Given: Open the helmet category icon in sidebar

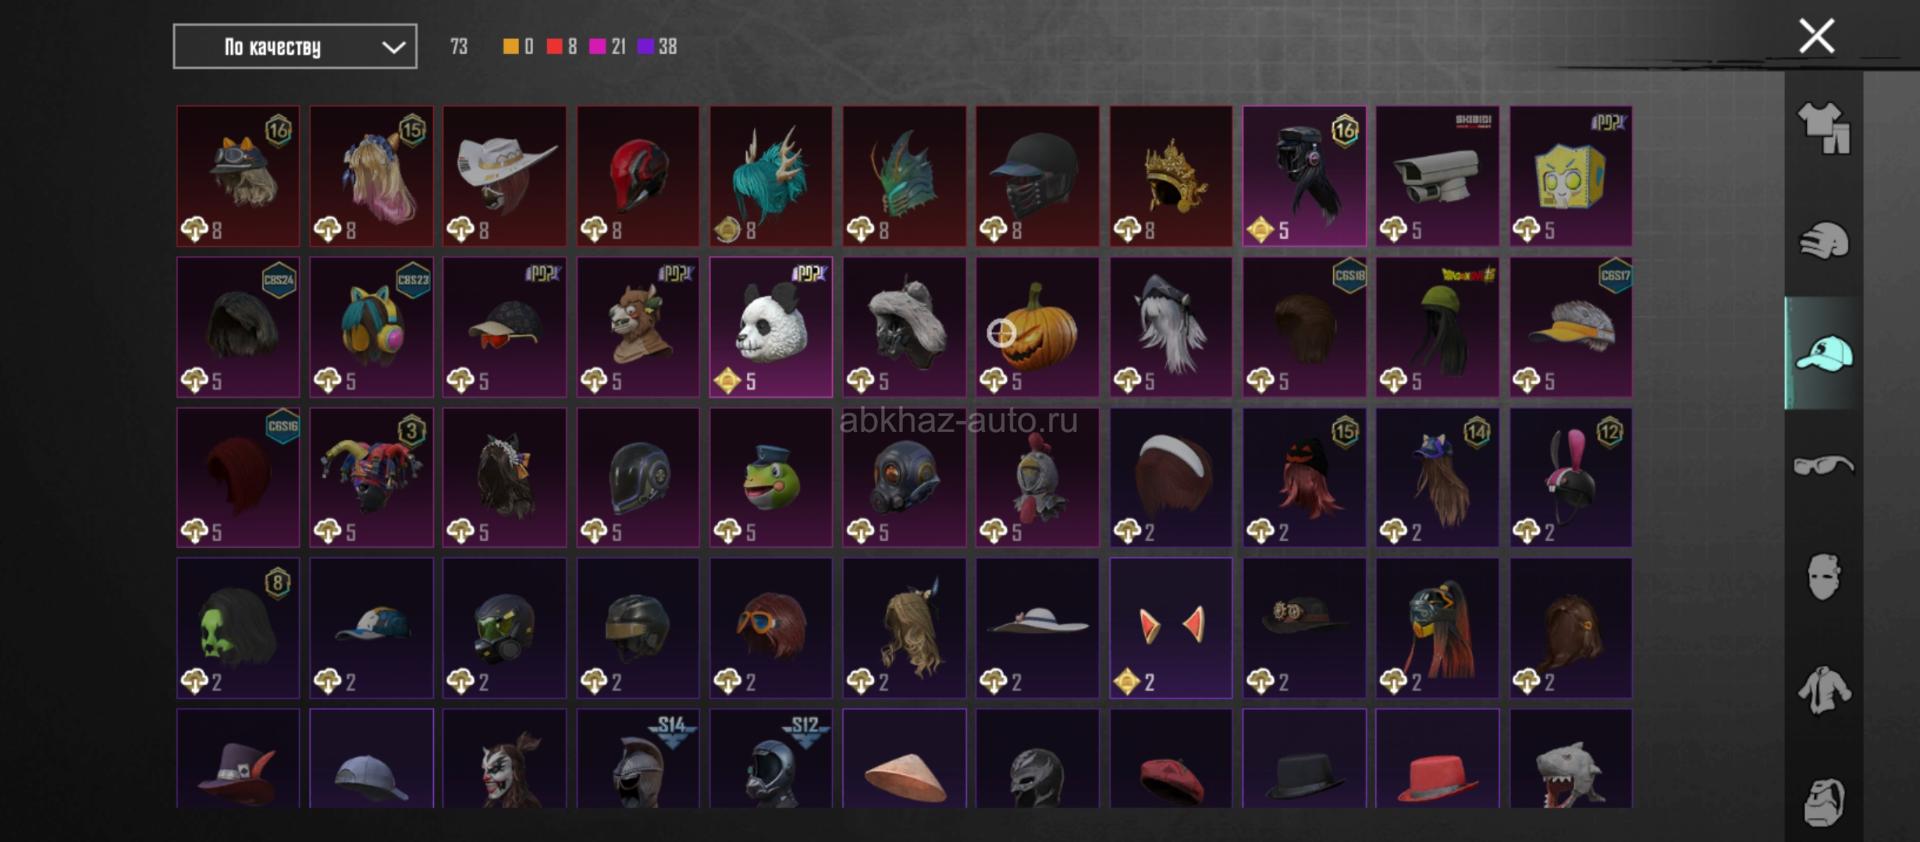Looking at the screenshot, I should tap(1824, 241).
